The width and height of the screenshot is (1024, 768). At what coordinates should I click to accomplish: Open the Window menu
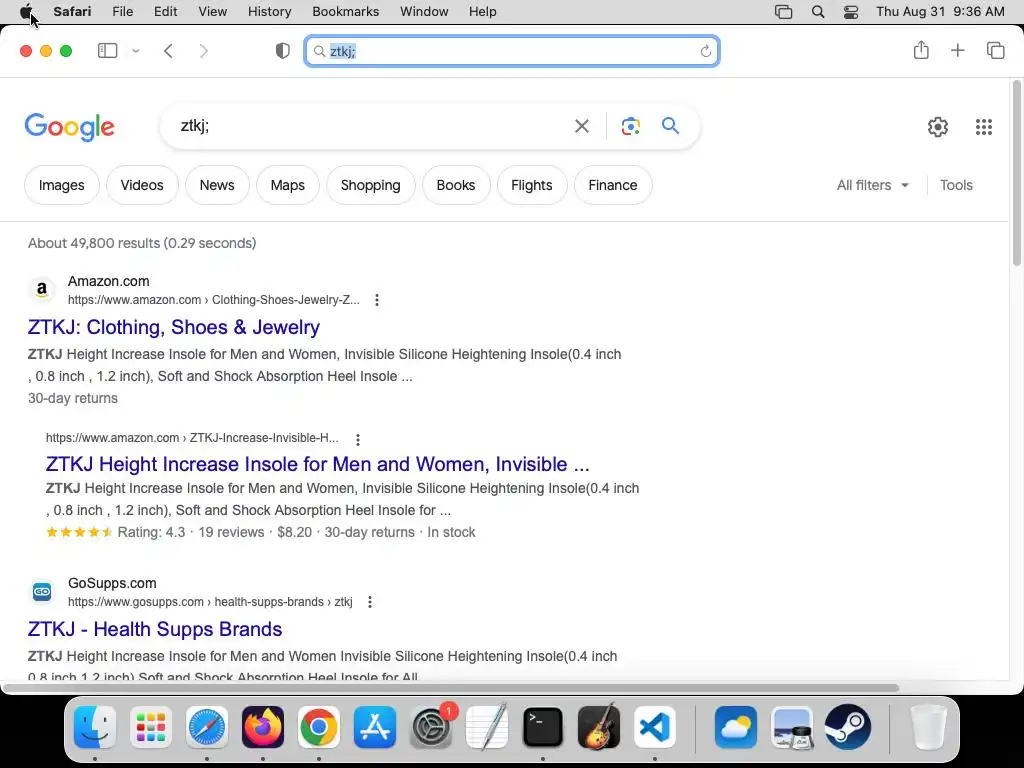424,11
